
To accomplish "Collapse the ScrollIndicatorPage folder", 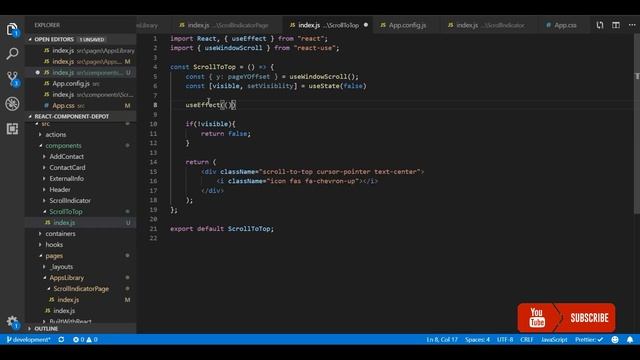I will coord(81,289).
